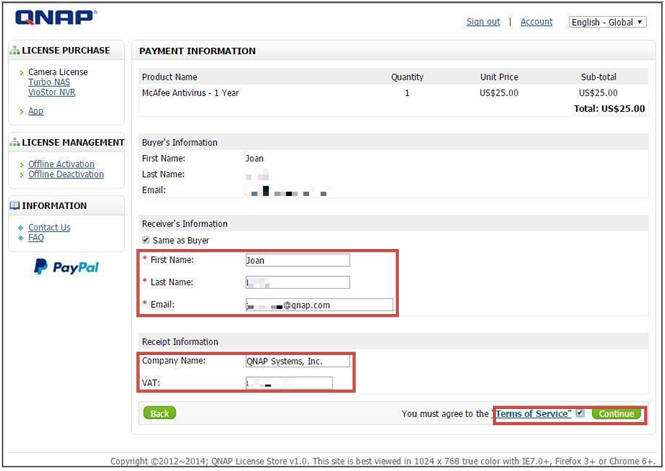Open the FAQ page

[x=36, y=237]
